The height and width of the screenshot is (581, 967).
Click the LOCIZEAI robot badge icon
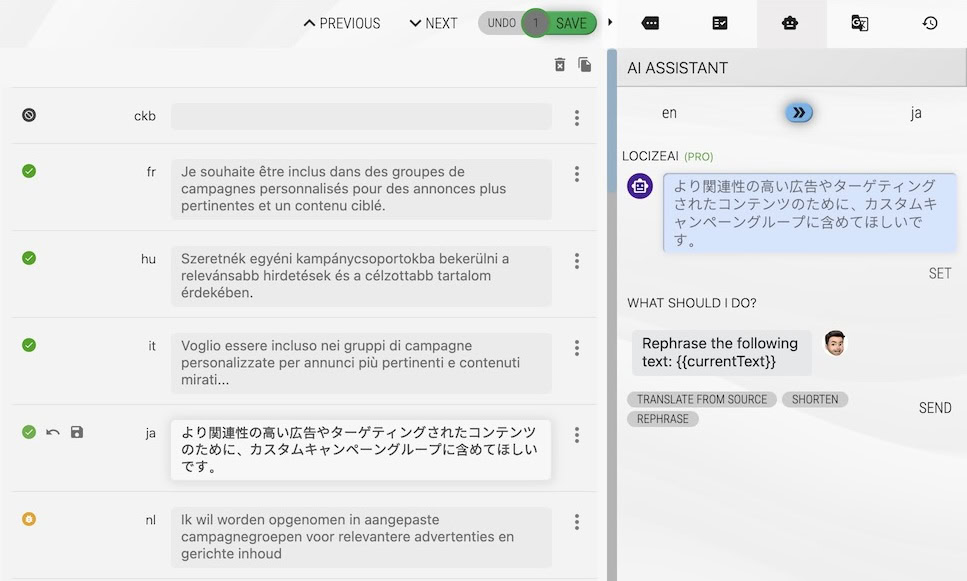point(639,186)
